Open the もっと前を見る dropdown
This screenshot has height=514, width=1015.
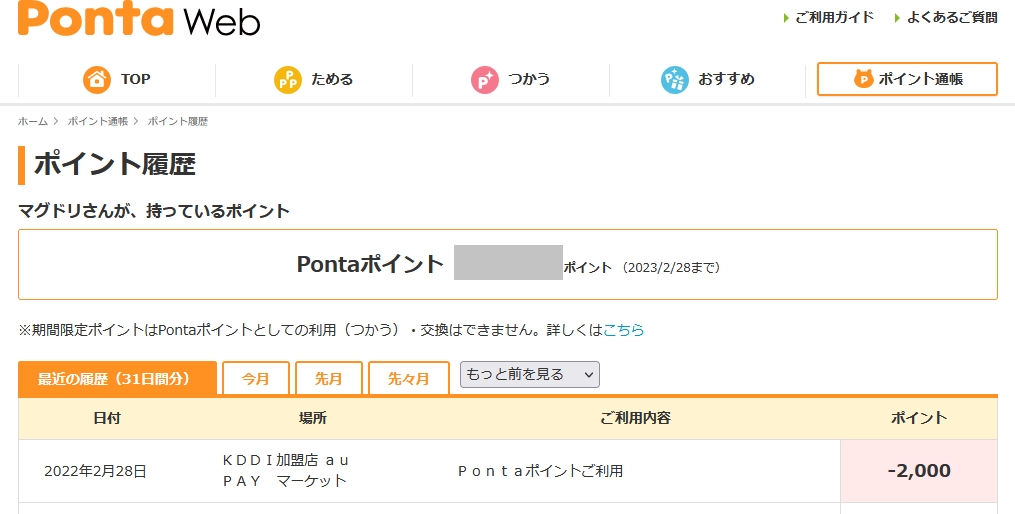(x=529, y=375)
